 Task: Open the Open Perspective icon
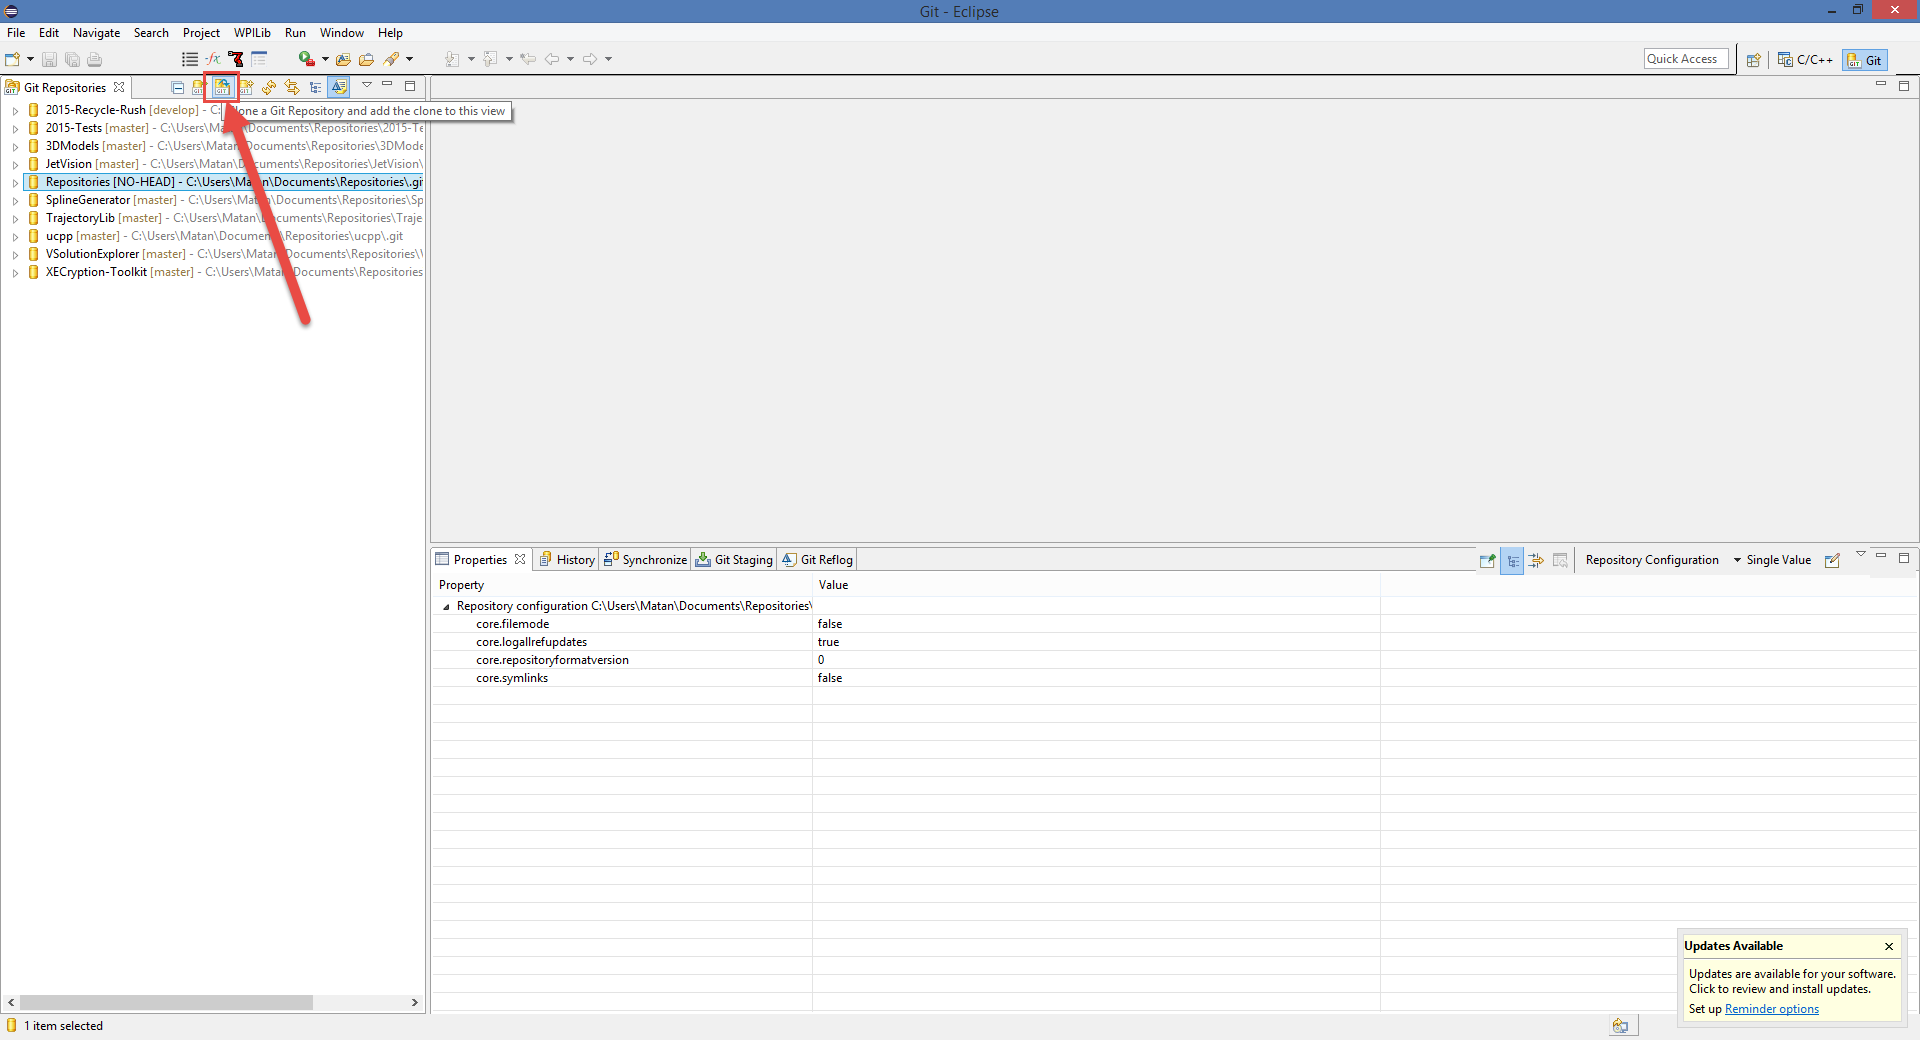(x=1753, y=60)
